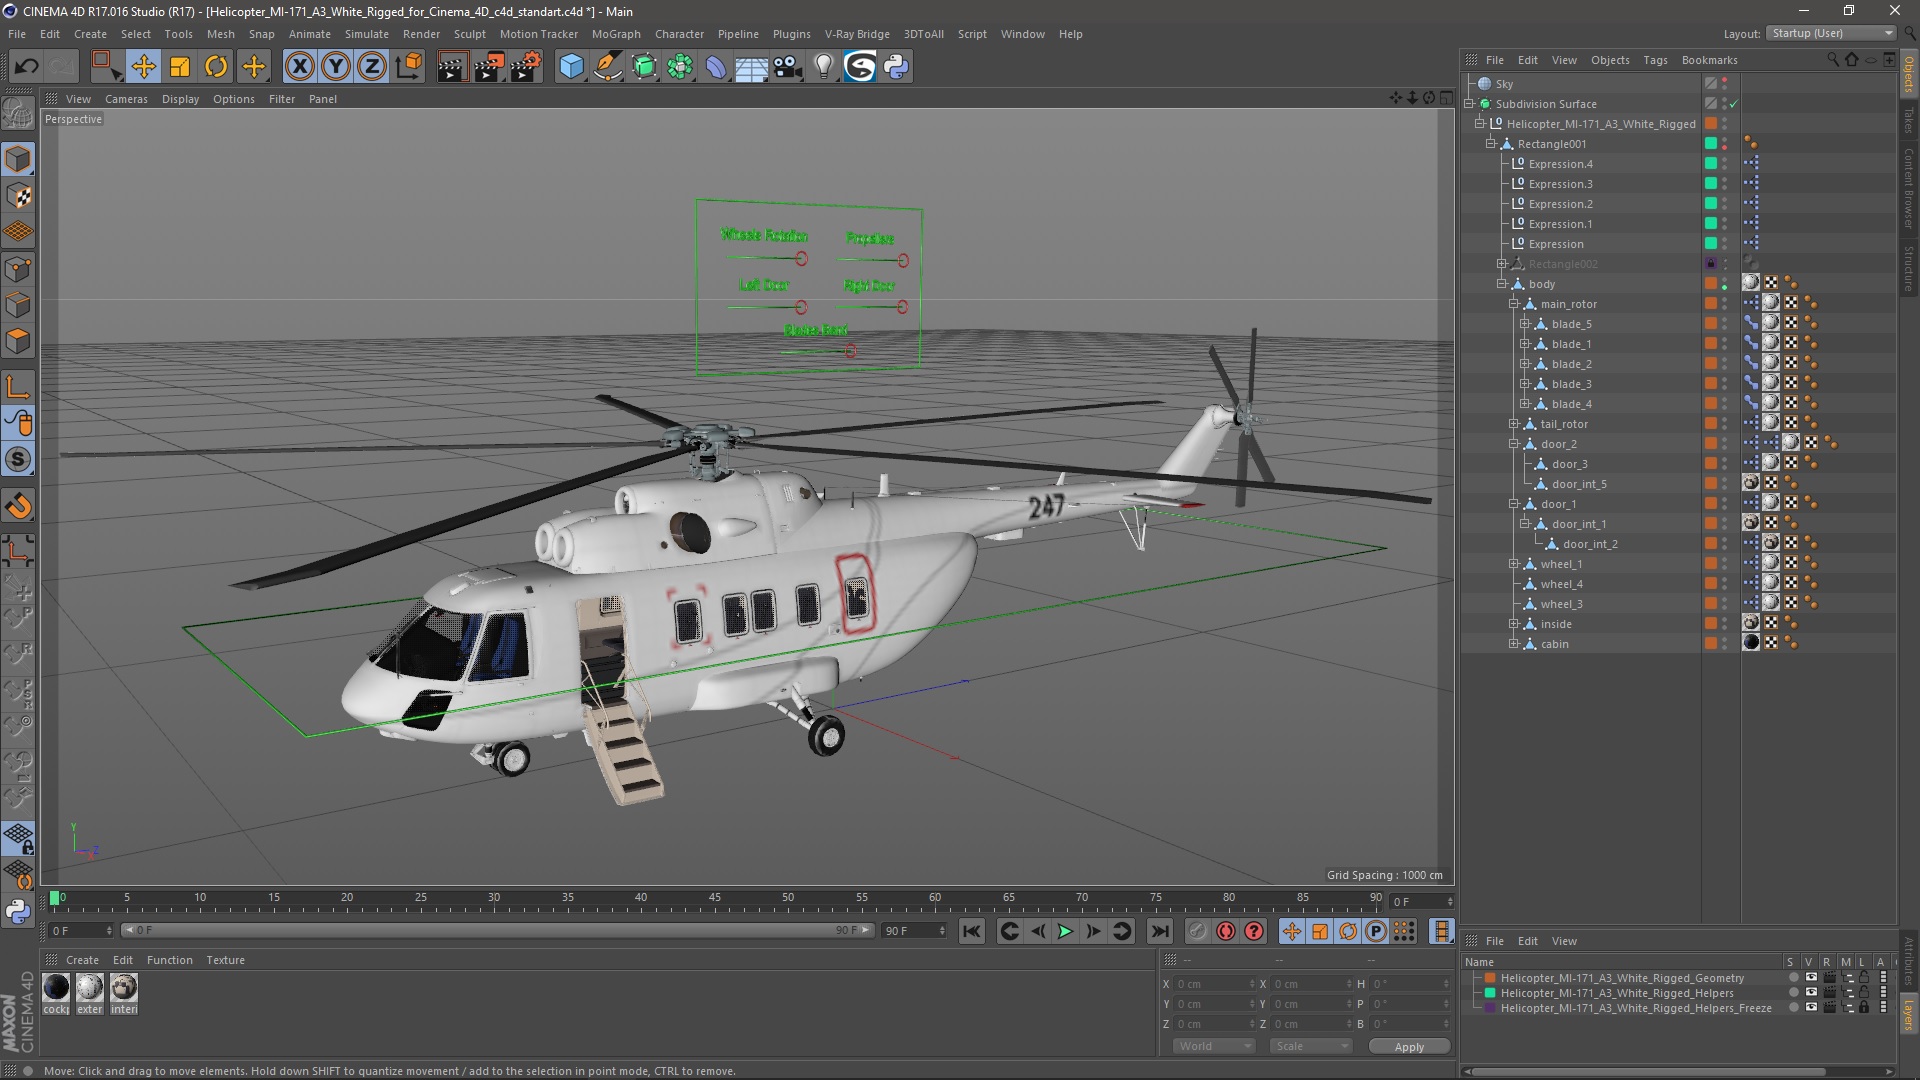Viewport: 1920px width, 1080px height.
Task: Open the Cameras viewport menu
Action: (126, 99)
